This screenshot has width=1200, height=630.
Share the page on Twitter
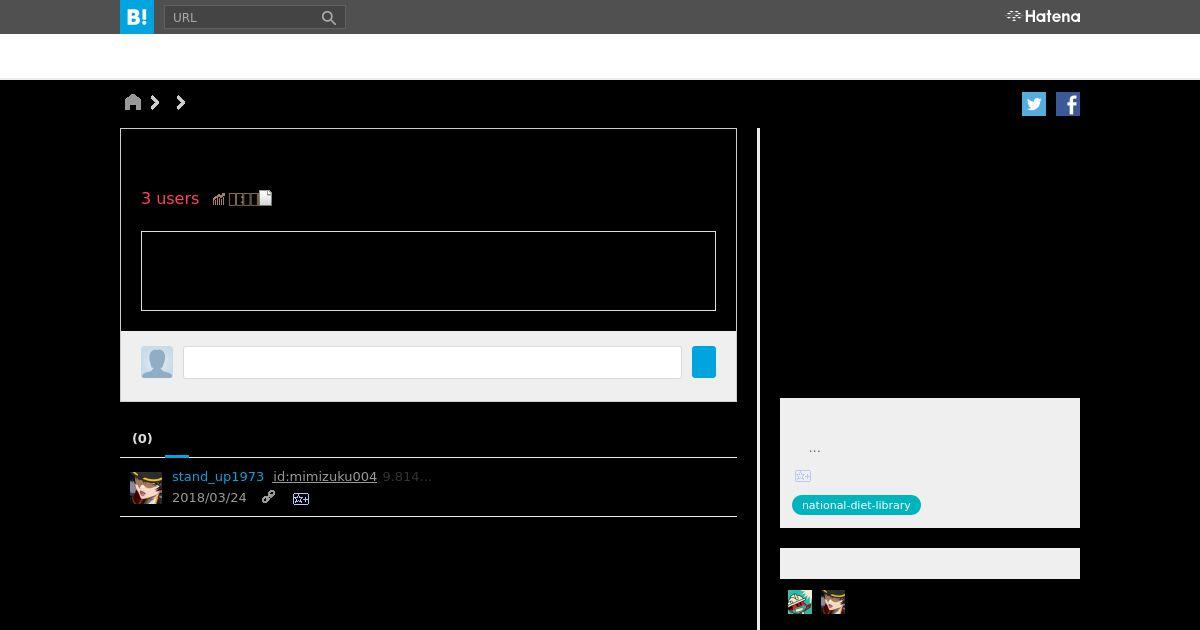tap(1034, 104)
